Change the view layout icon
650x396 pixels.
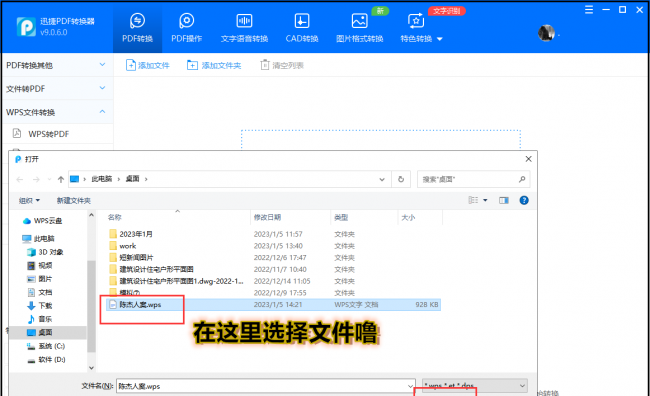(473, 200)
